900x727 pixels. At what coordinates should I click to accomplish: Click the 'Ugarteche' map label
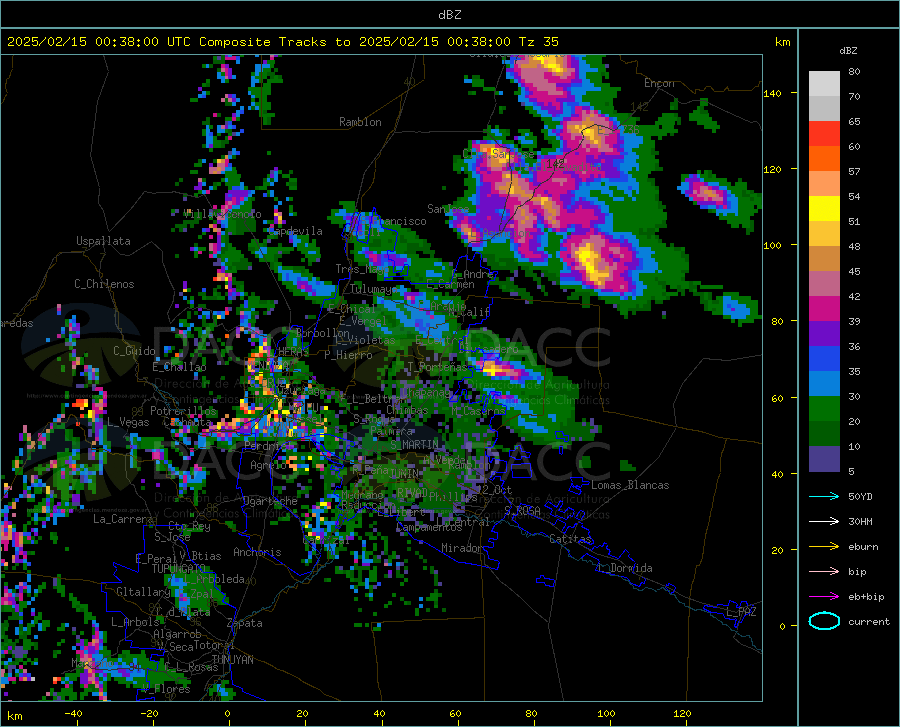point(270,501)
